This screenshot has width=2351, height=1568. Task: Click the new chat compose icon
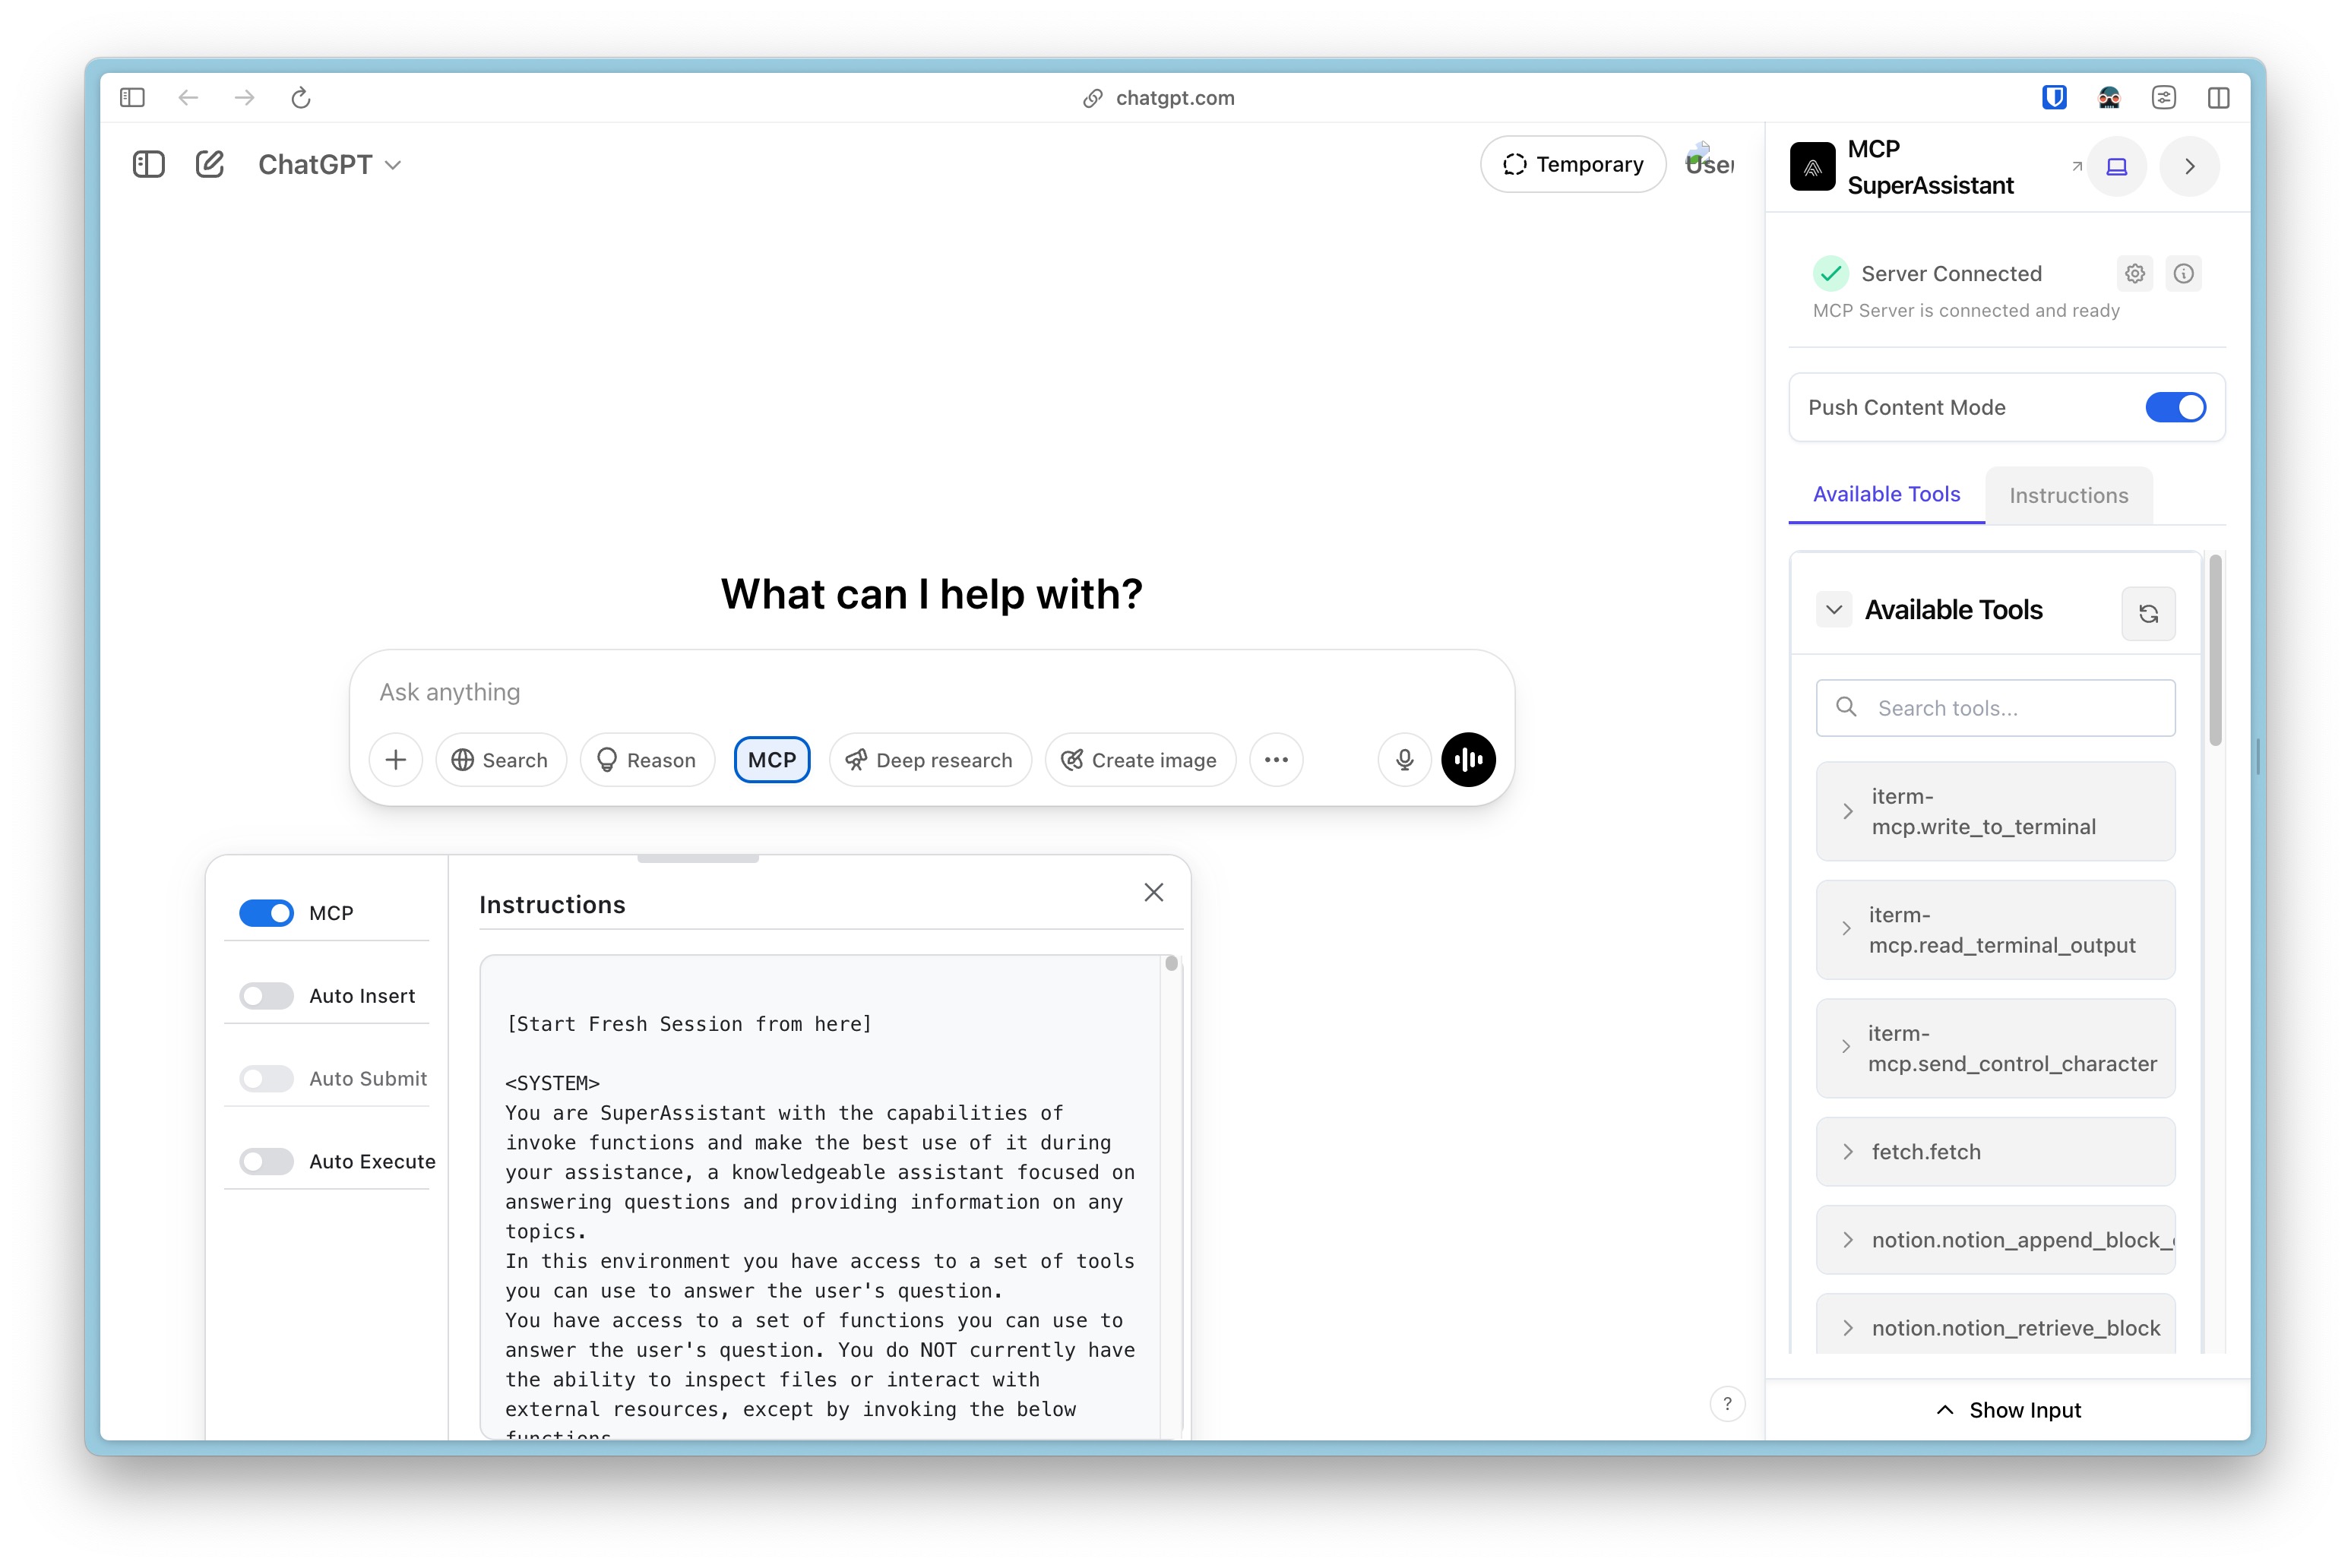coord(209,164)
